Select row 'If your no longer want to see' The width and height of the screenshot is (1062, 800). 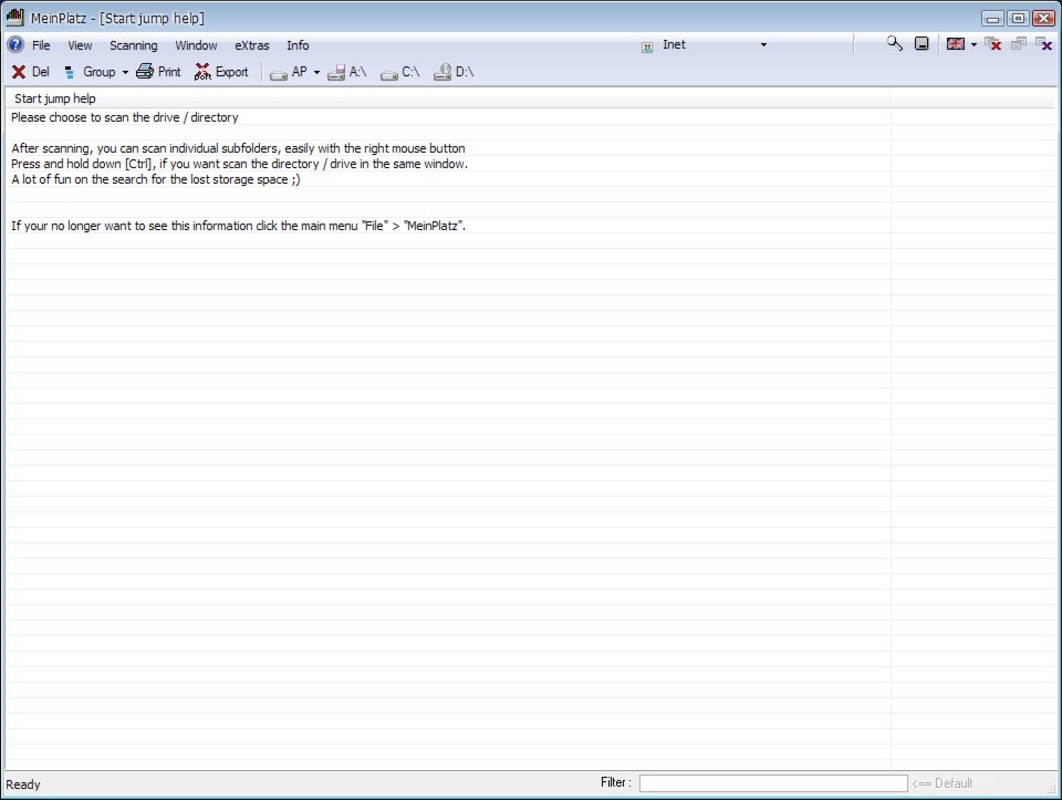(x=238, y=226)
